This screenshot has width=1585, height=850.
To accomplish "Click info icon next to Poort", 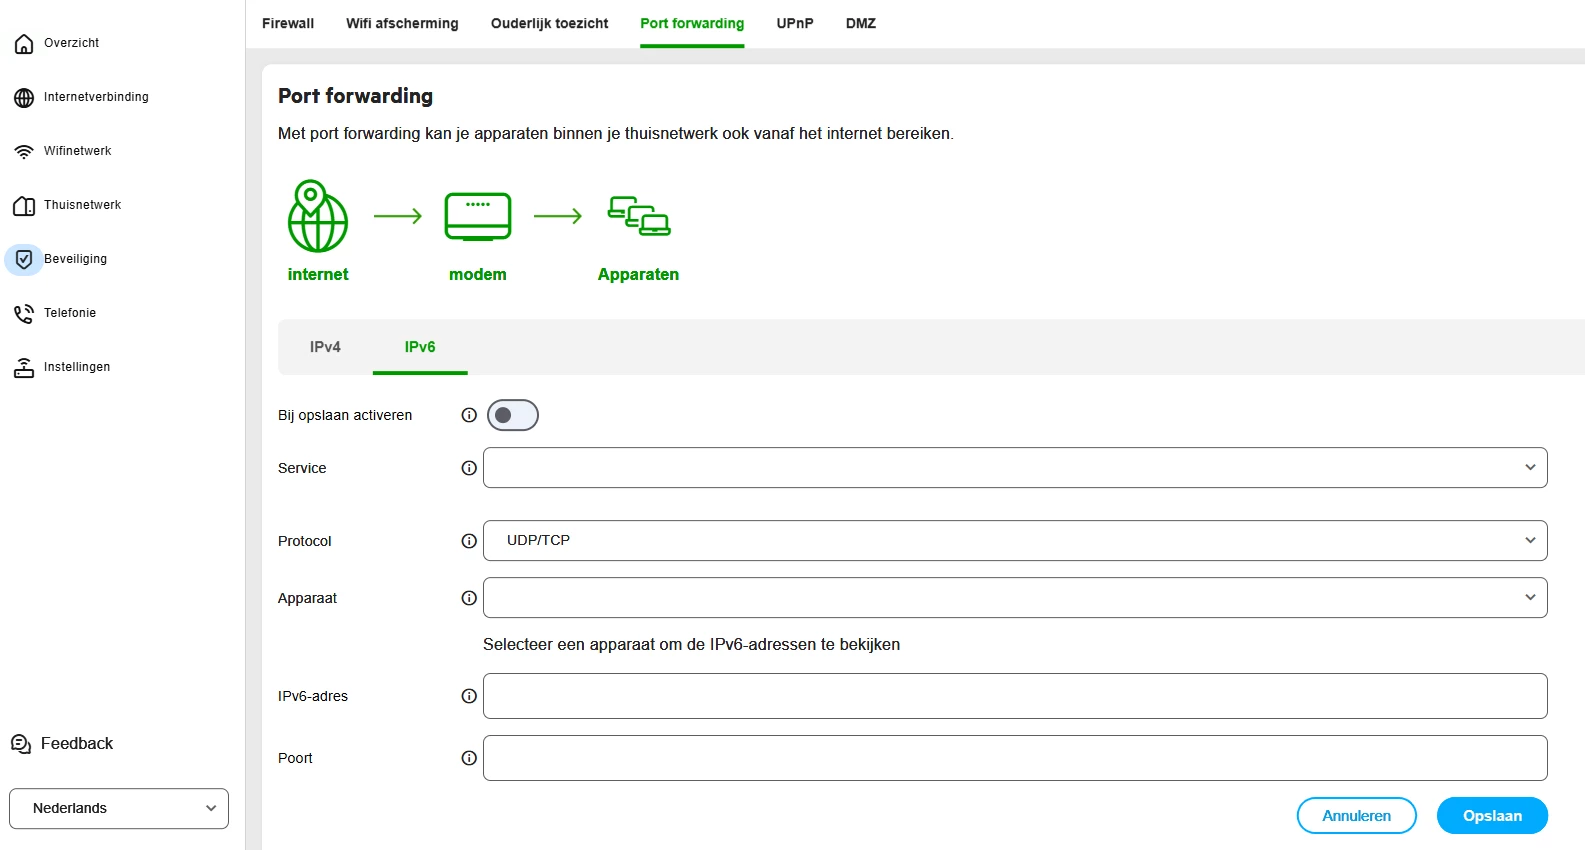I will point(469,758).
